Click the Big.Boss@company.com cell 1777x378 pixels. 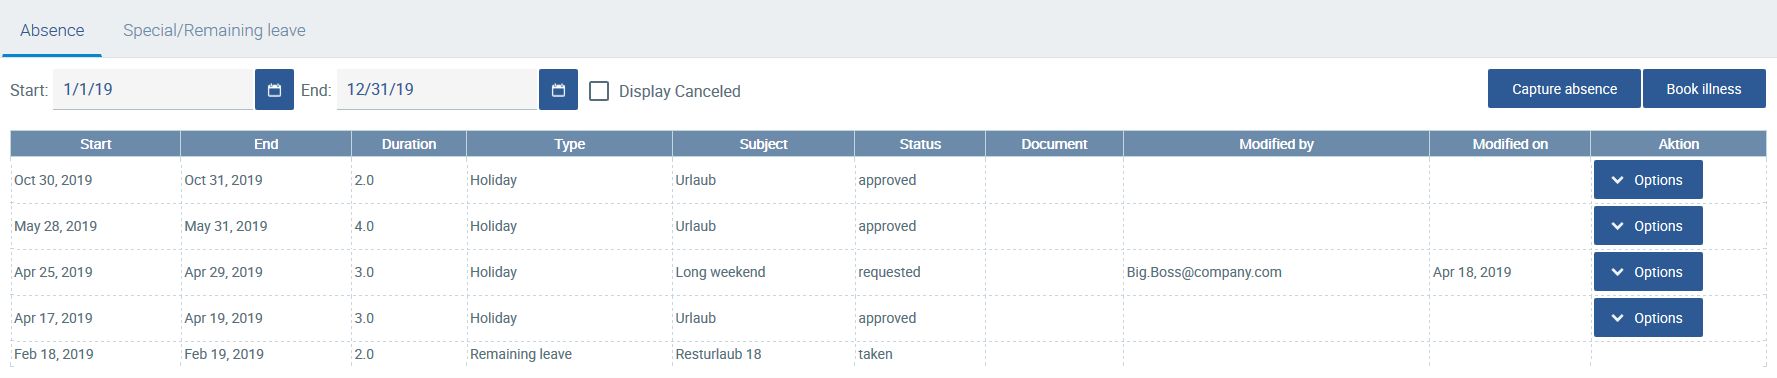tap(1204, 272)
